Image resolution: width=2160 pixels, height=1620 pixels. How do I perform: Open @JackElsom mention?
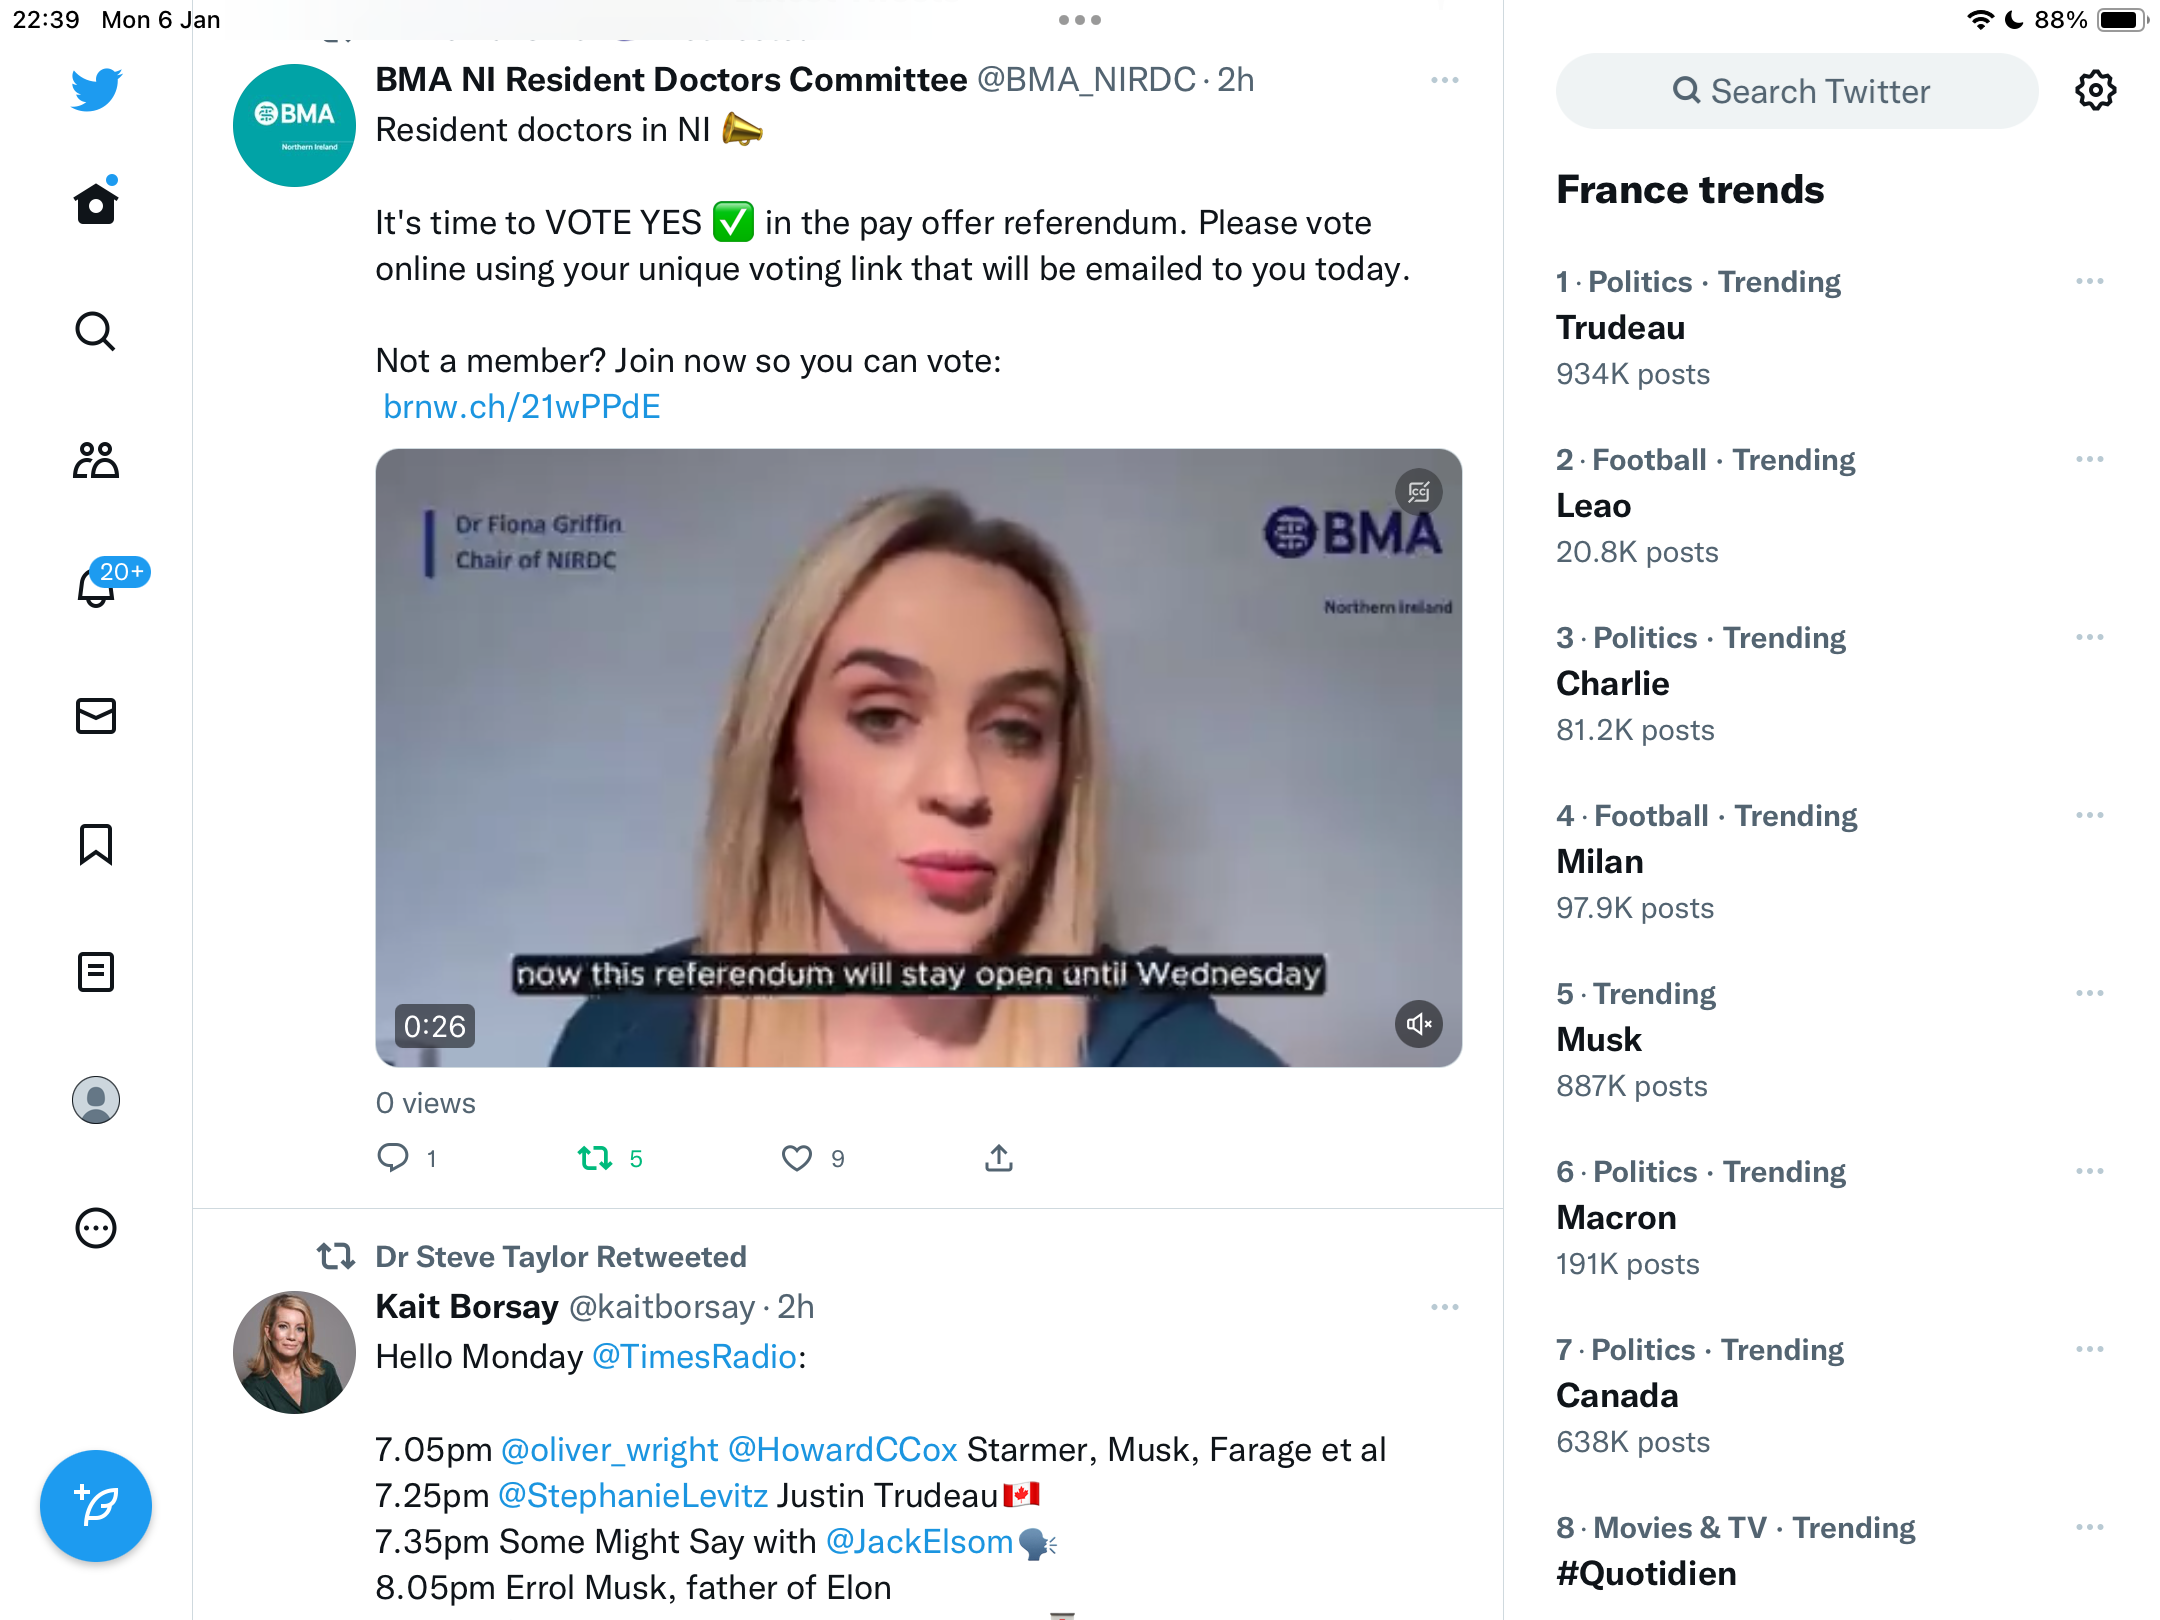coord(920,1541)
